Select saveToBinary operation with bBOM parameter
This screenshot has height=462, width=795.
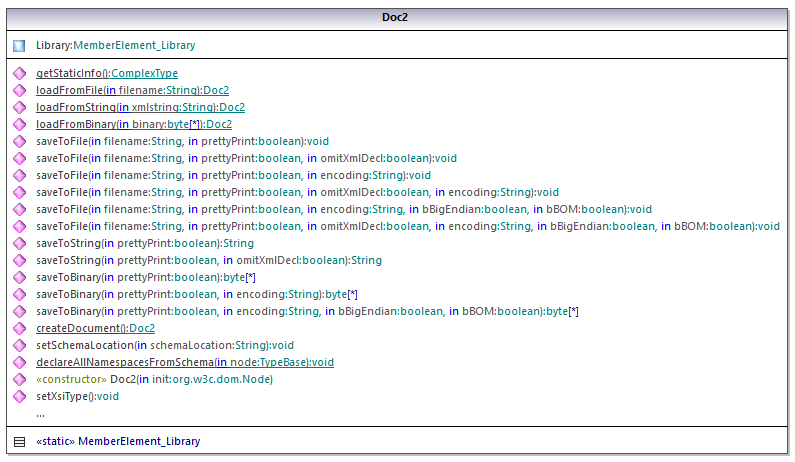pyautogui.click(x=307, y=311)
